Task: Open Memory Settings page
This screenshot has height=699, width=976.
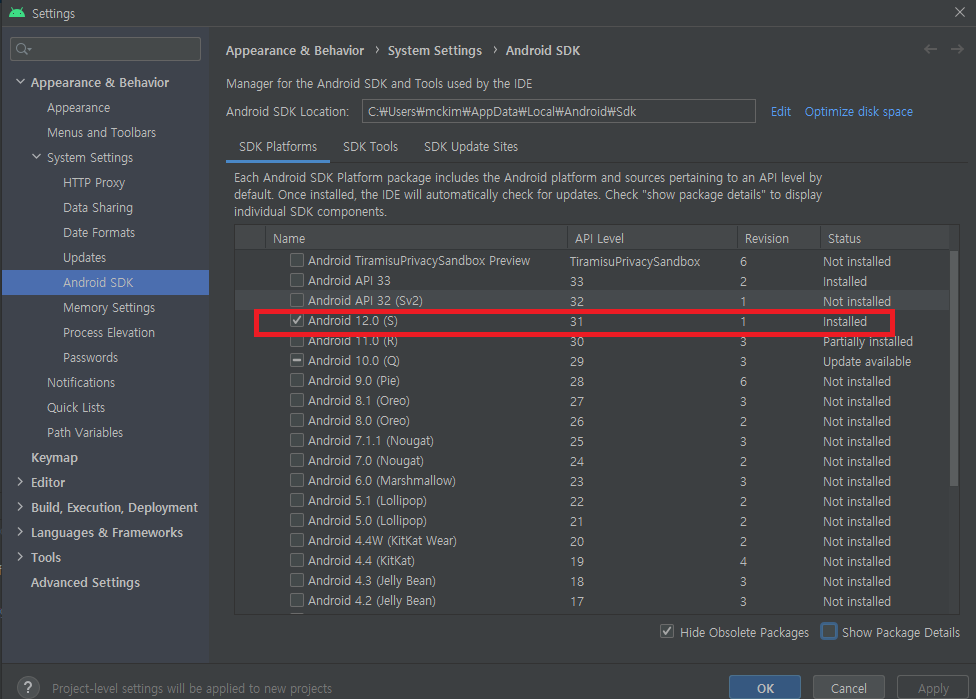Action: [109, 307]
